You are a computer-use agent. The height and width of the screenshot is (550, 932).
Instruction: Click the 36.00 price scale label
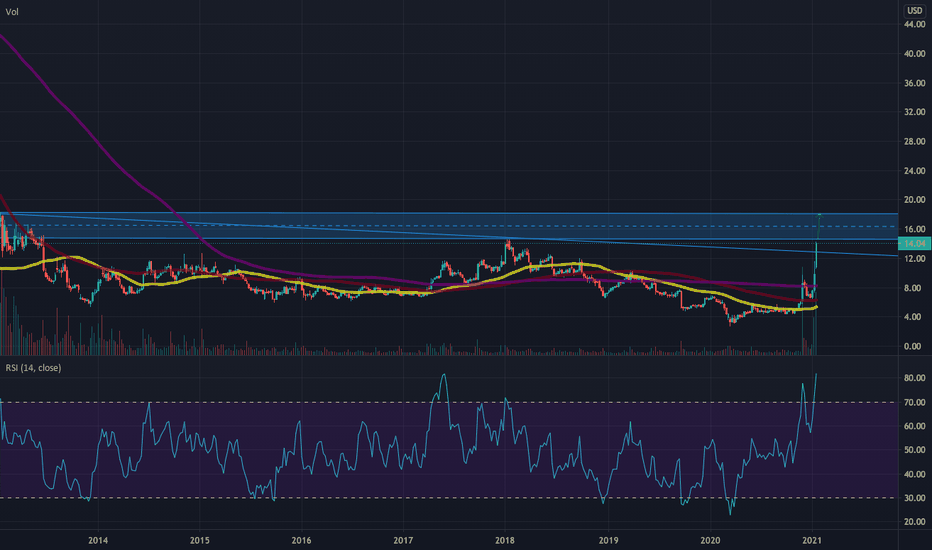click(914, 83)
